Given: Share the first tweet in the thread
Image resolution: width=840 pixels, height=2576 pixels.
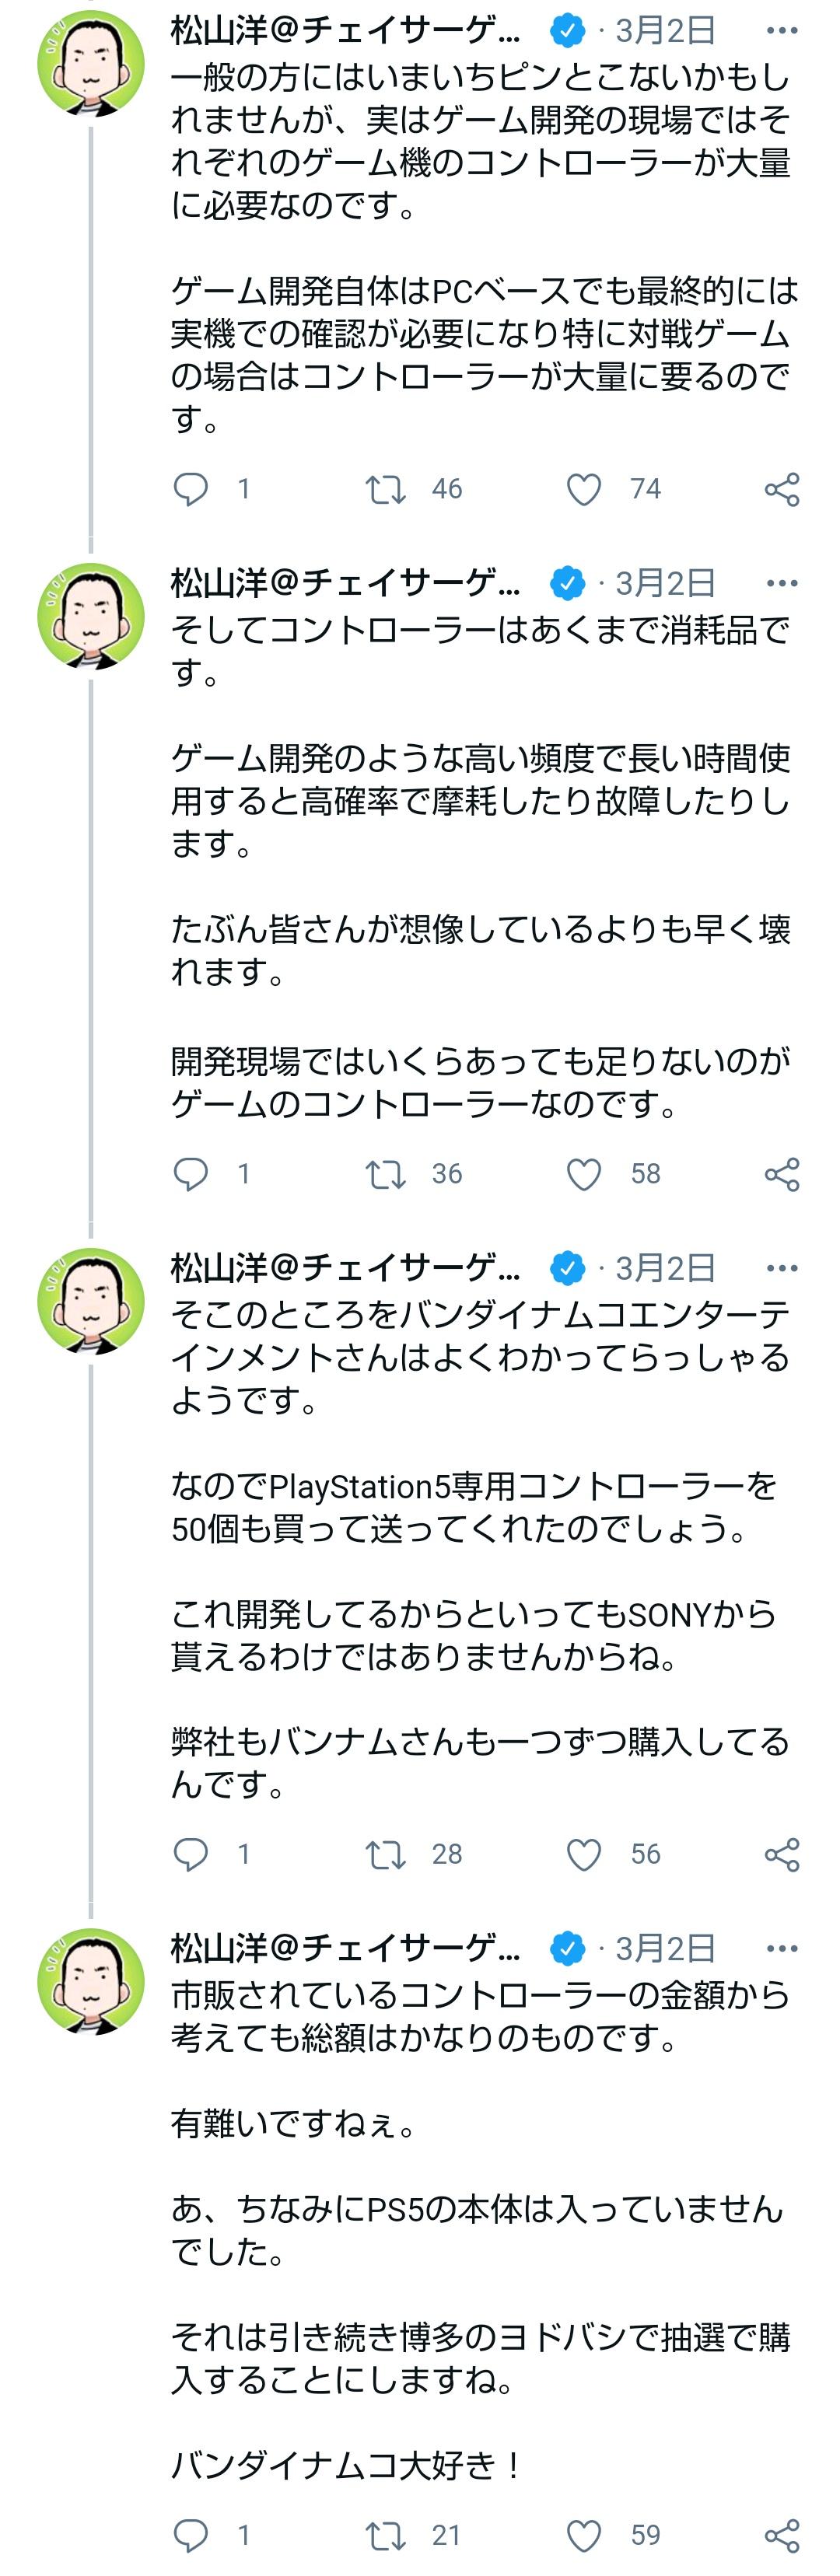Looking at the screenshot, I should [781, 489].
